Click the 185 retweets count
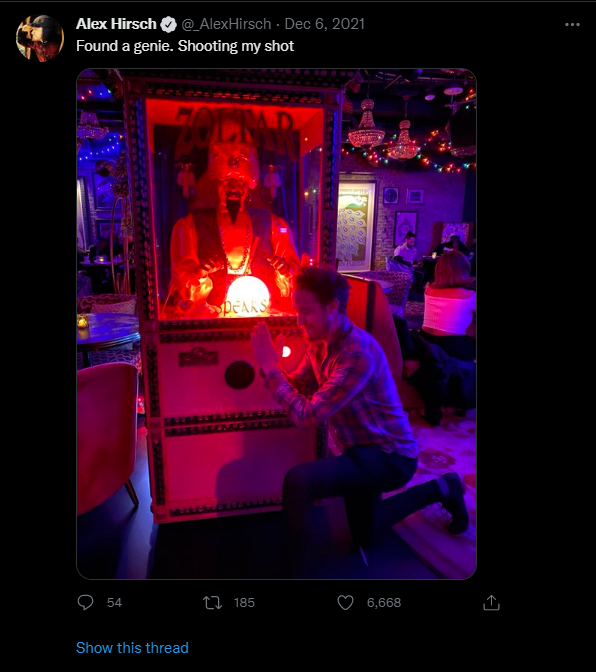Screen dimensions: 596x672 click(x=244, y=603)
